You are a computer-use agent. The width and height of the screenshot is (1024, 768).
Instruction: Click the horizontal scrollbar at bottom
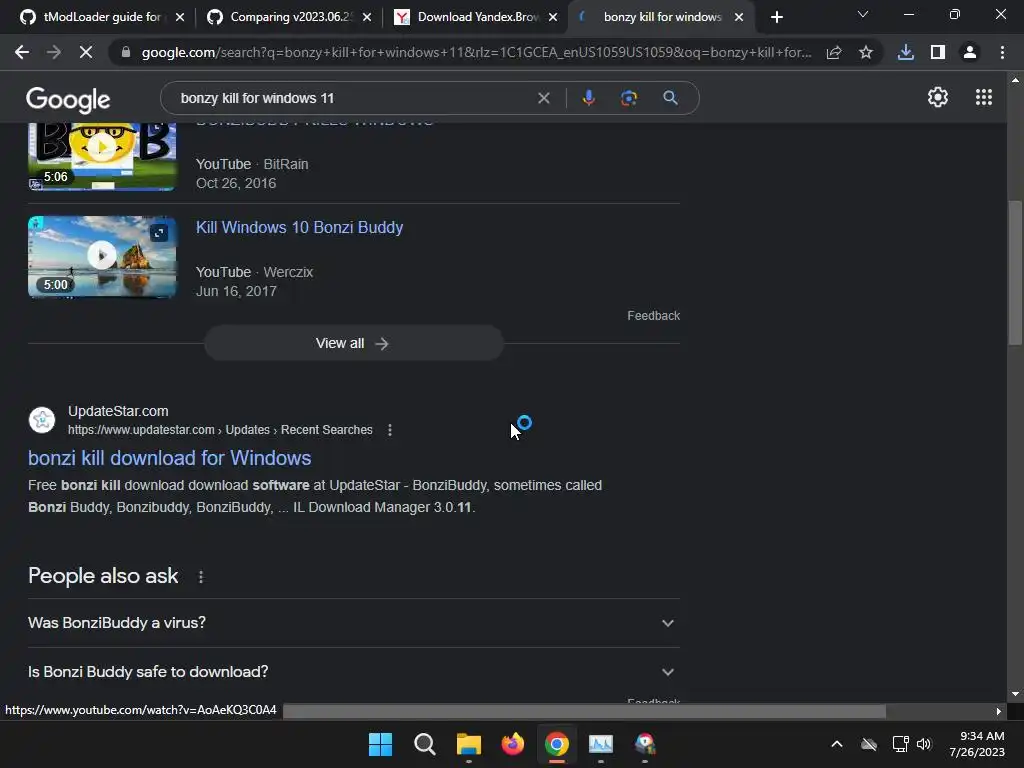[584, 711]
